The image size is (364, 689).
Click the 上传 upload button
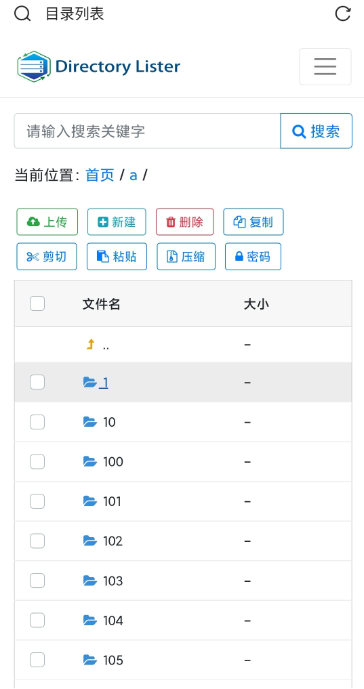coord(47,222)
